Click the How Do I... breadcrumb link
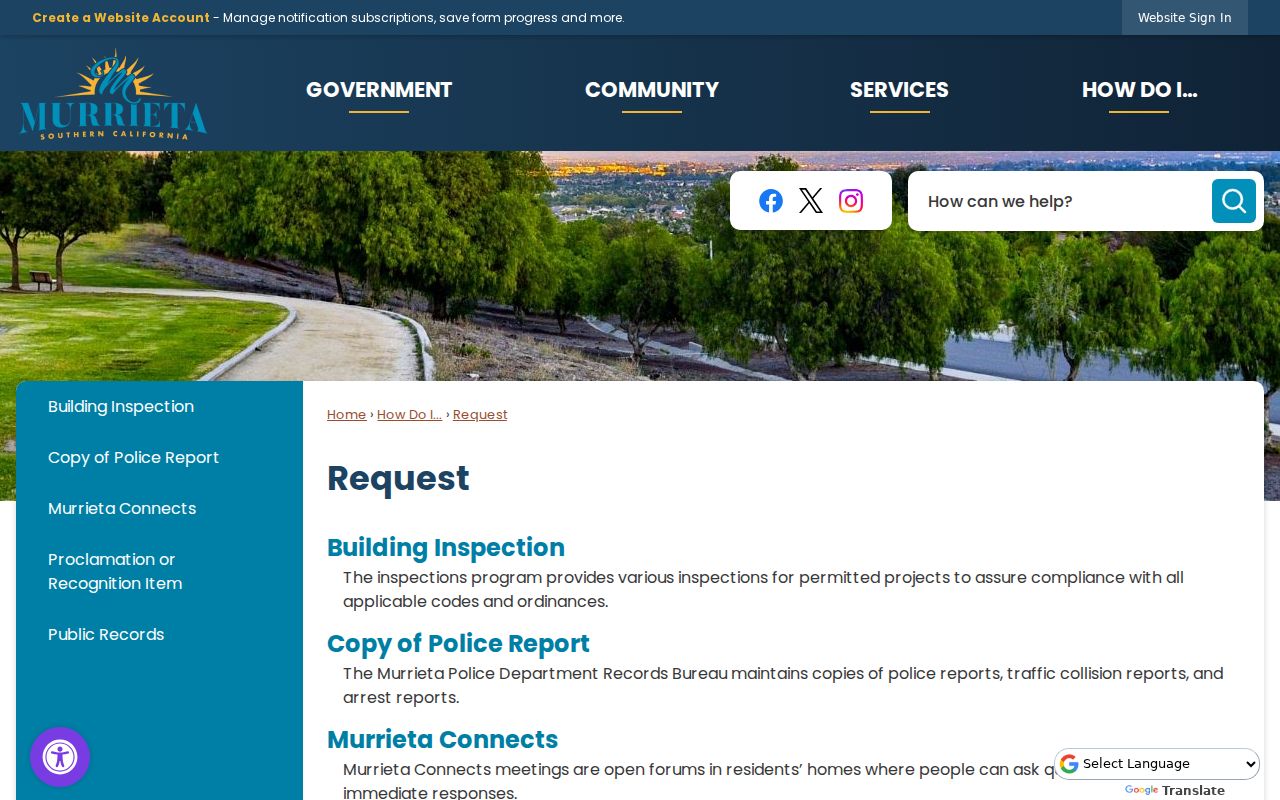Screen dimensions: 1280x800 409,415
